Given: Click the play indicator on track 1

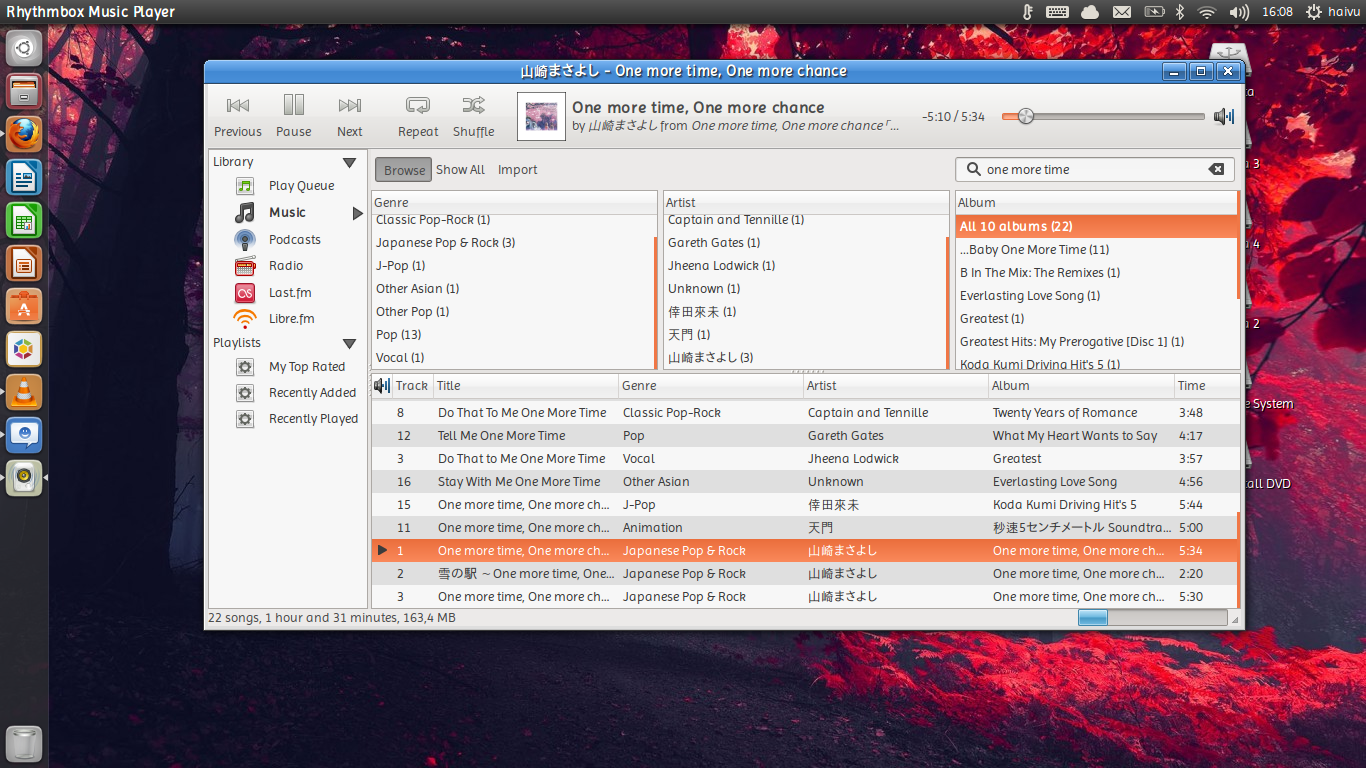Looking at the screenshot, I should (382, 551).
